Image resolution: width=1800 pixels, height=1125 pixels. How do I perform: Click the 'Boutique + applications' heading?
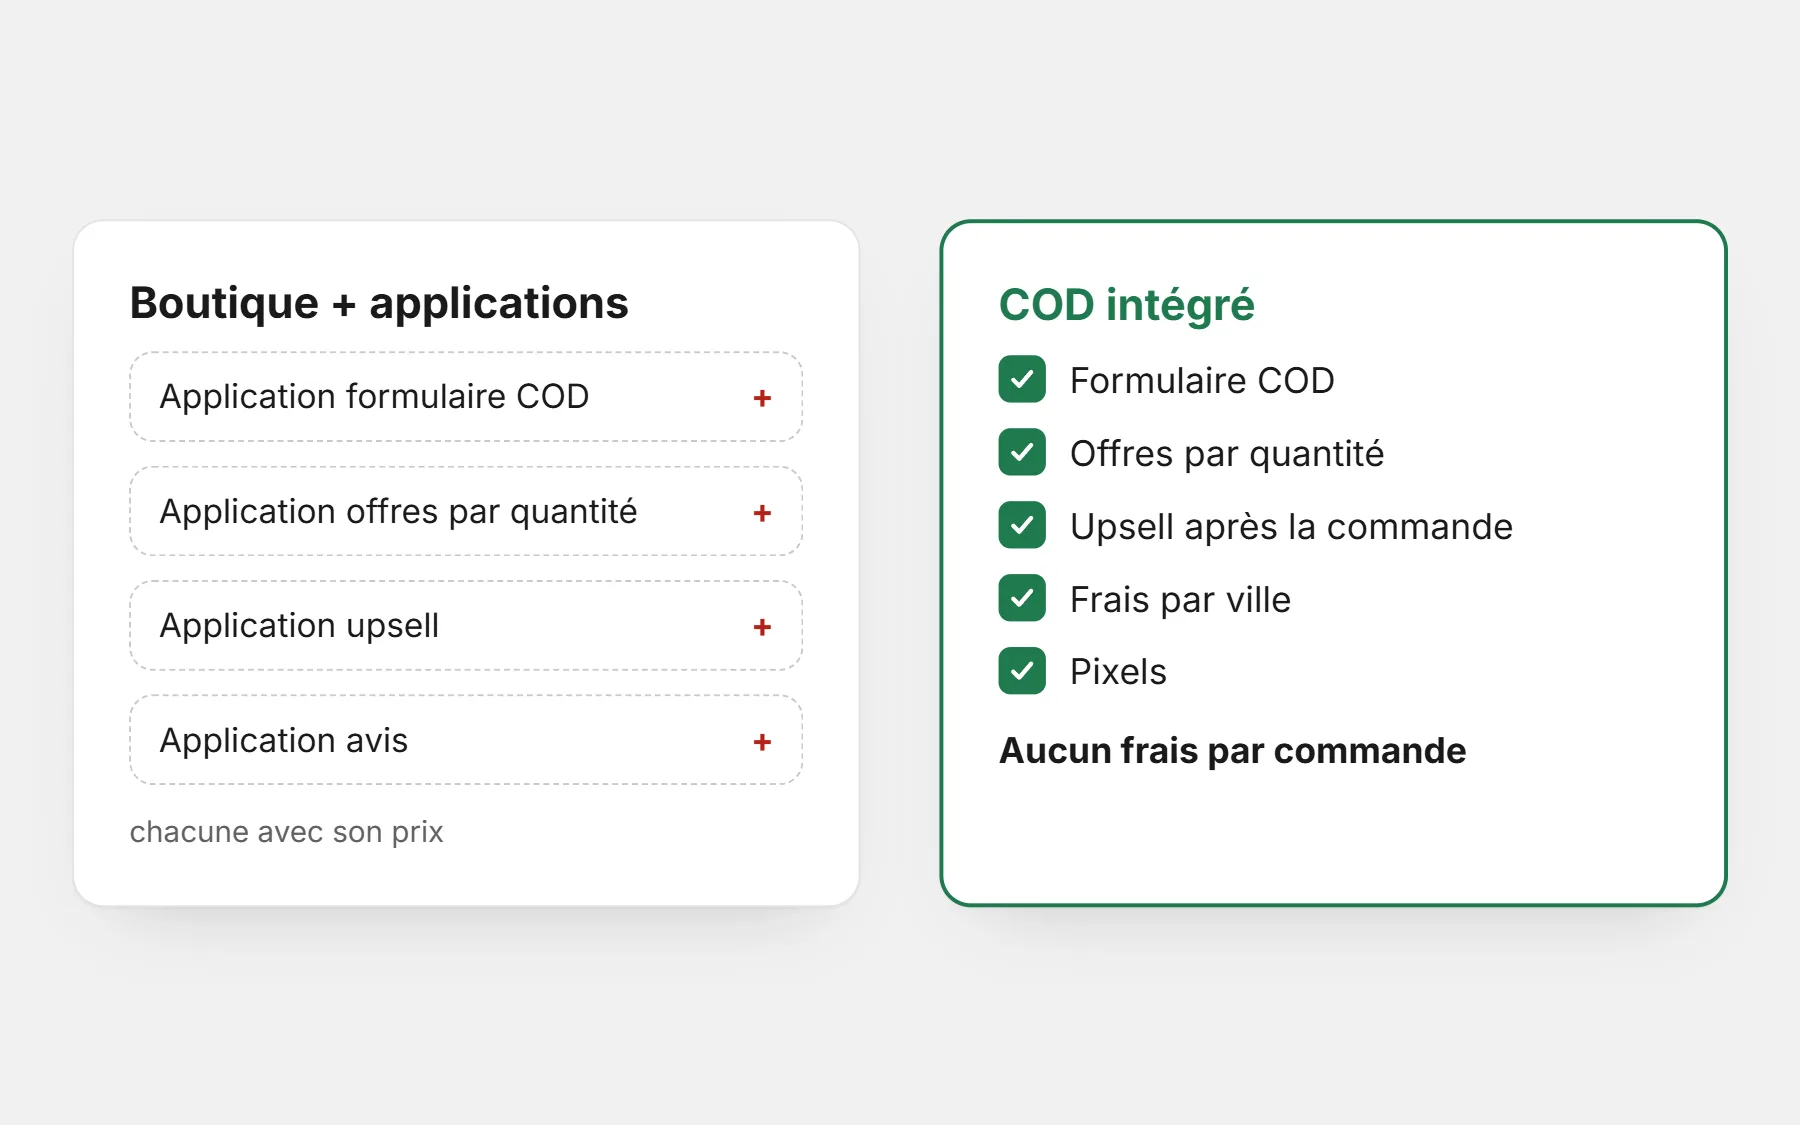(379, 303)
